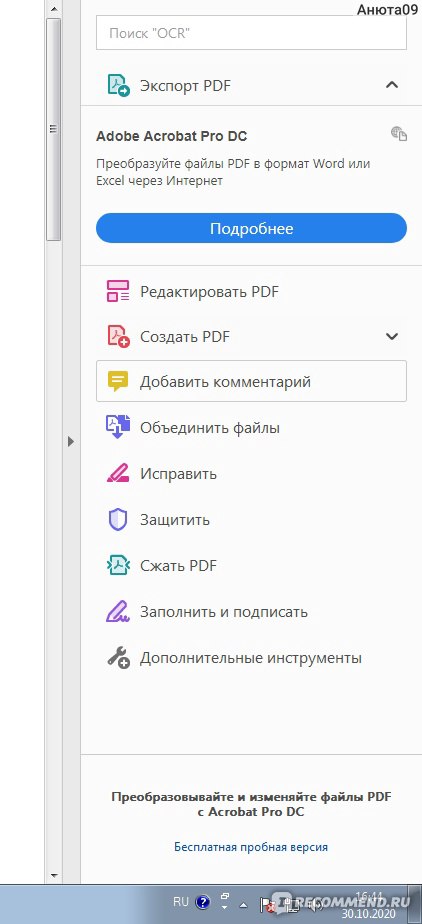
Task: Click the Protect shield icon
Action: tap(118, 520)
